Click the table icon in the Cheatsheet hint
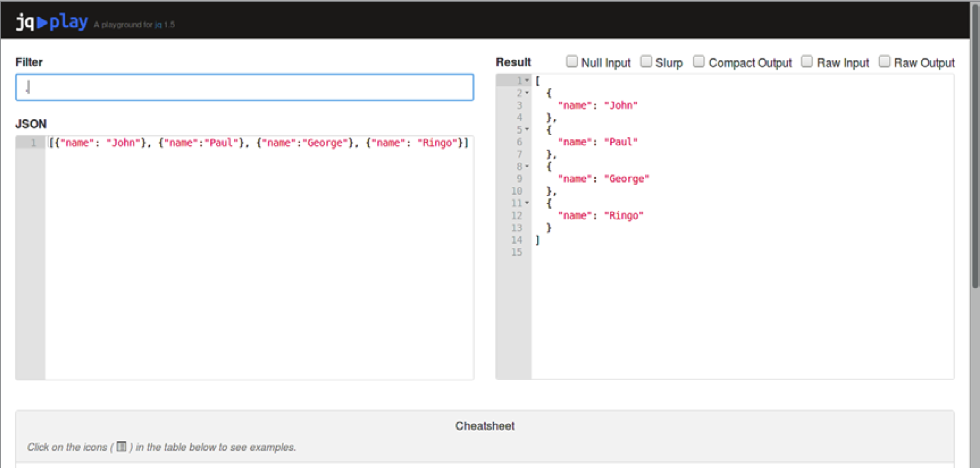This screenshot has width=980, height=468. point(122,447)
